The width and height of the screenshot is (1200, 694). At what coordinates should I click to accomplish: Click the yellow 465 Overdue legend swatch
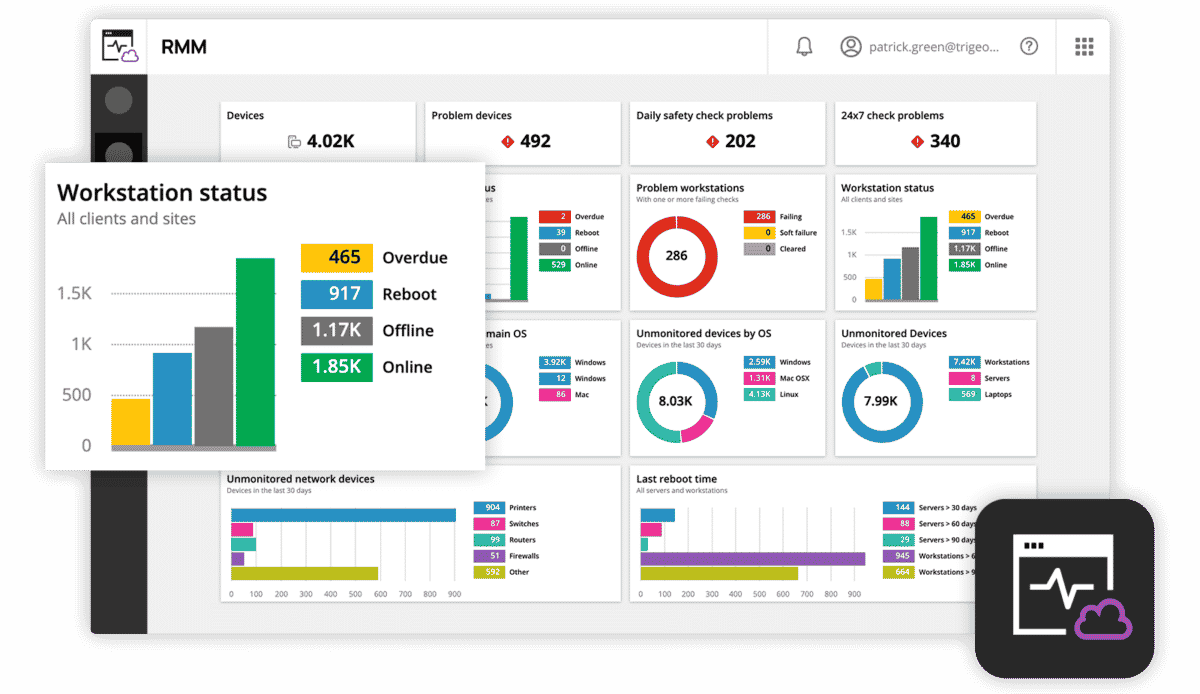pos(337,258)
